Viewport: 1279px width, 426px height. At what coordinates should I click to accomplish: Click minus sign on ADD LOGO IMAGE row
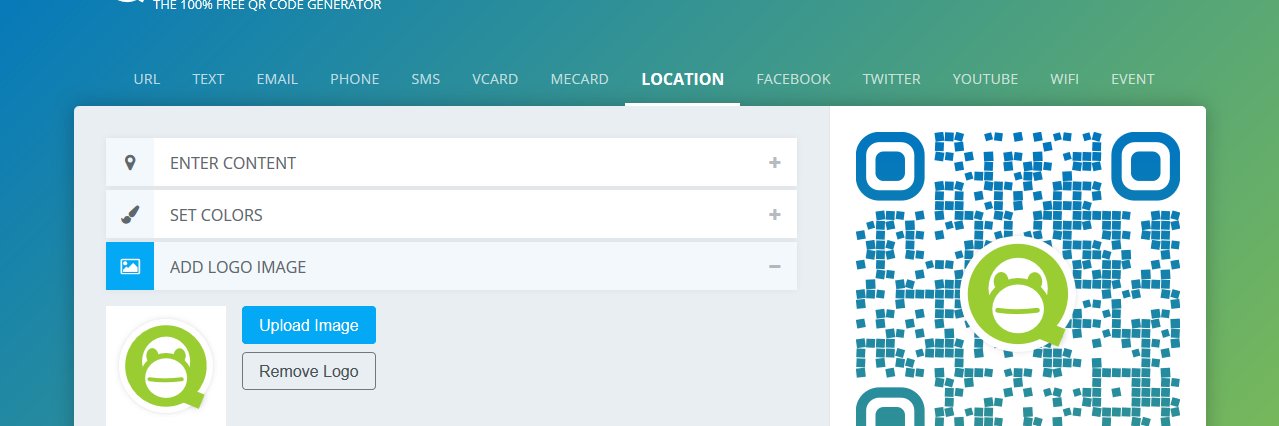tap(774, 266)
